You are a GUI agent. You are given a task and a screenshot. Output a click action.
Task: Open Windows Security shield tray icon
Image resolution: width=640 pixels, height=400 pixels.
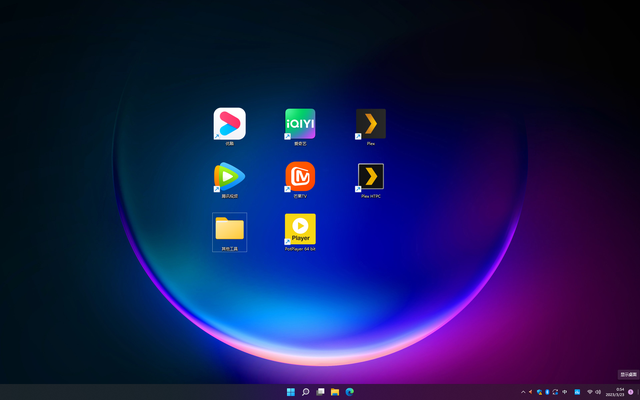[x=540, y=392]
